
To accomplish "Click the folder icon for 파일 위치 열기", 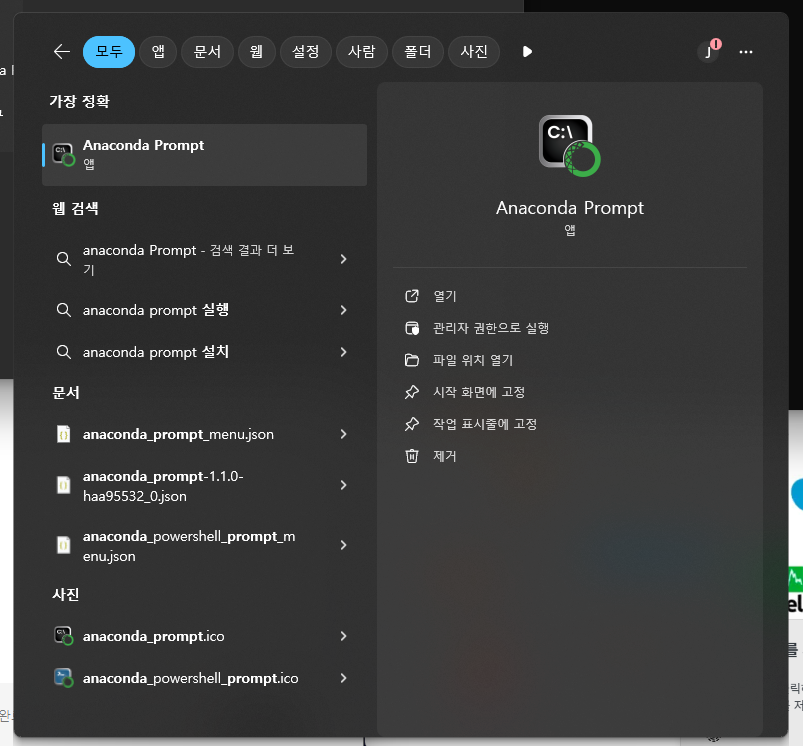I will (x=412, y=360).
